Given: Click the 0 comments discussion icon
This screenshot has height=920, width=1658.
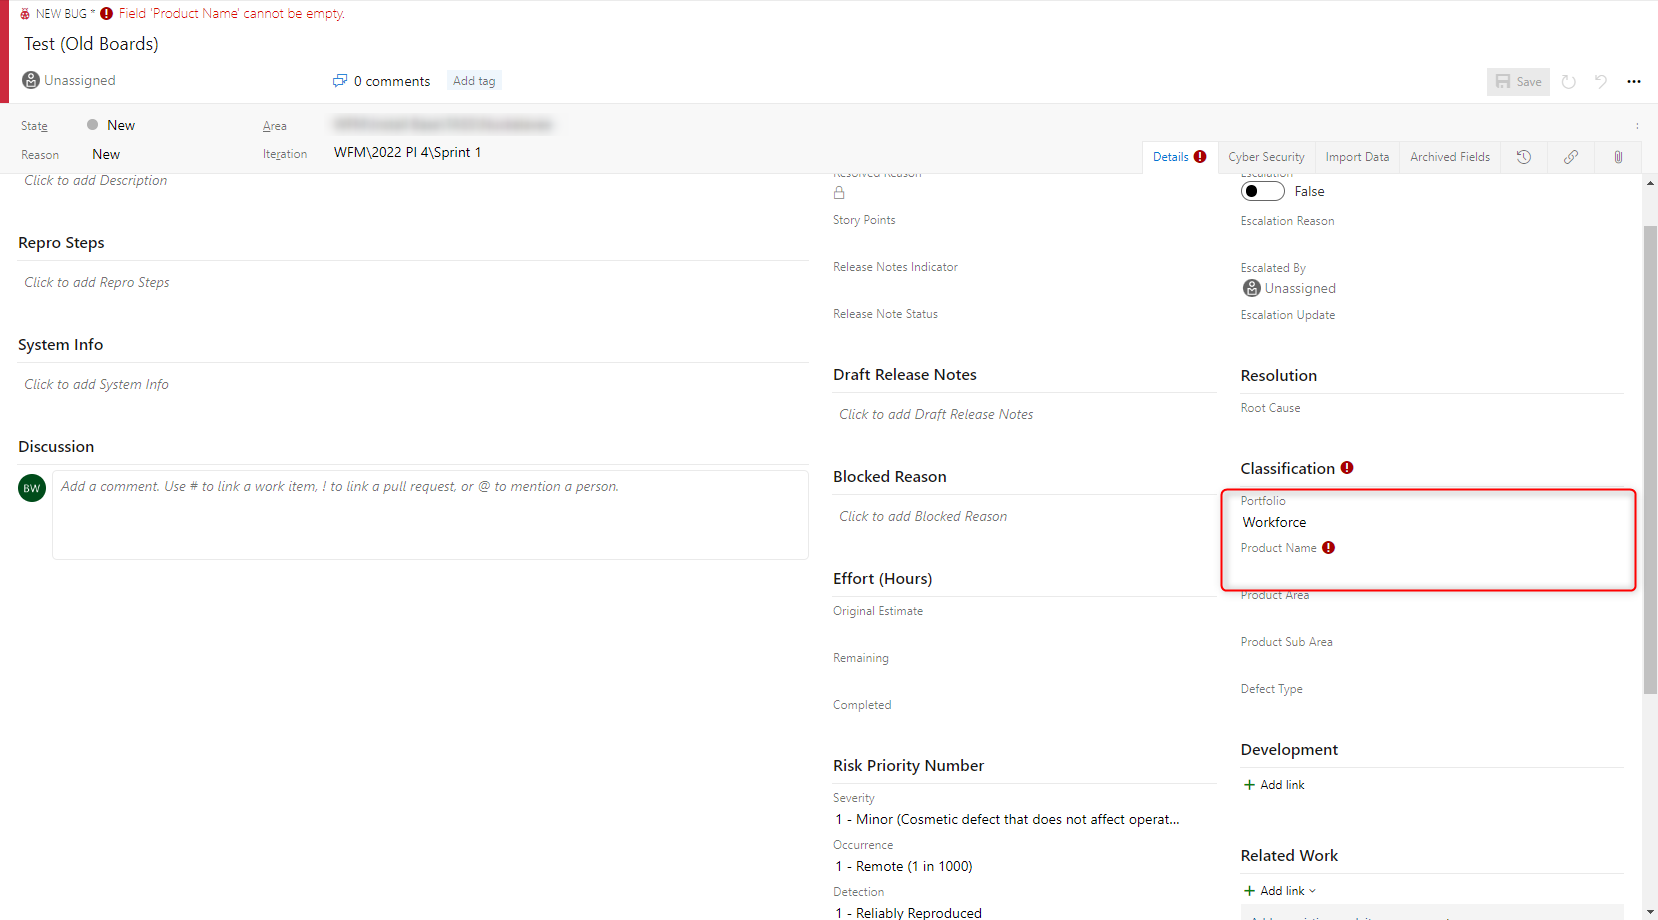Looking at the screenshot, I should click(x=341, y=81).
